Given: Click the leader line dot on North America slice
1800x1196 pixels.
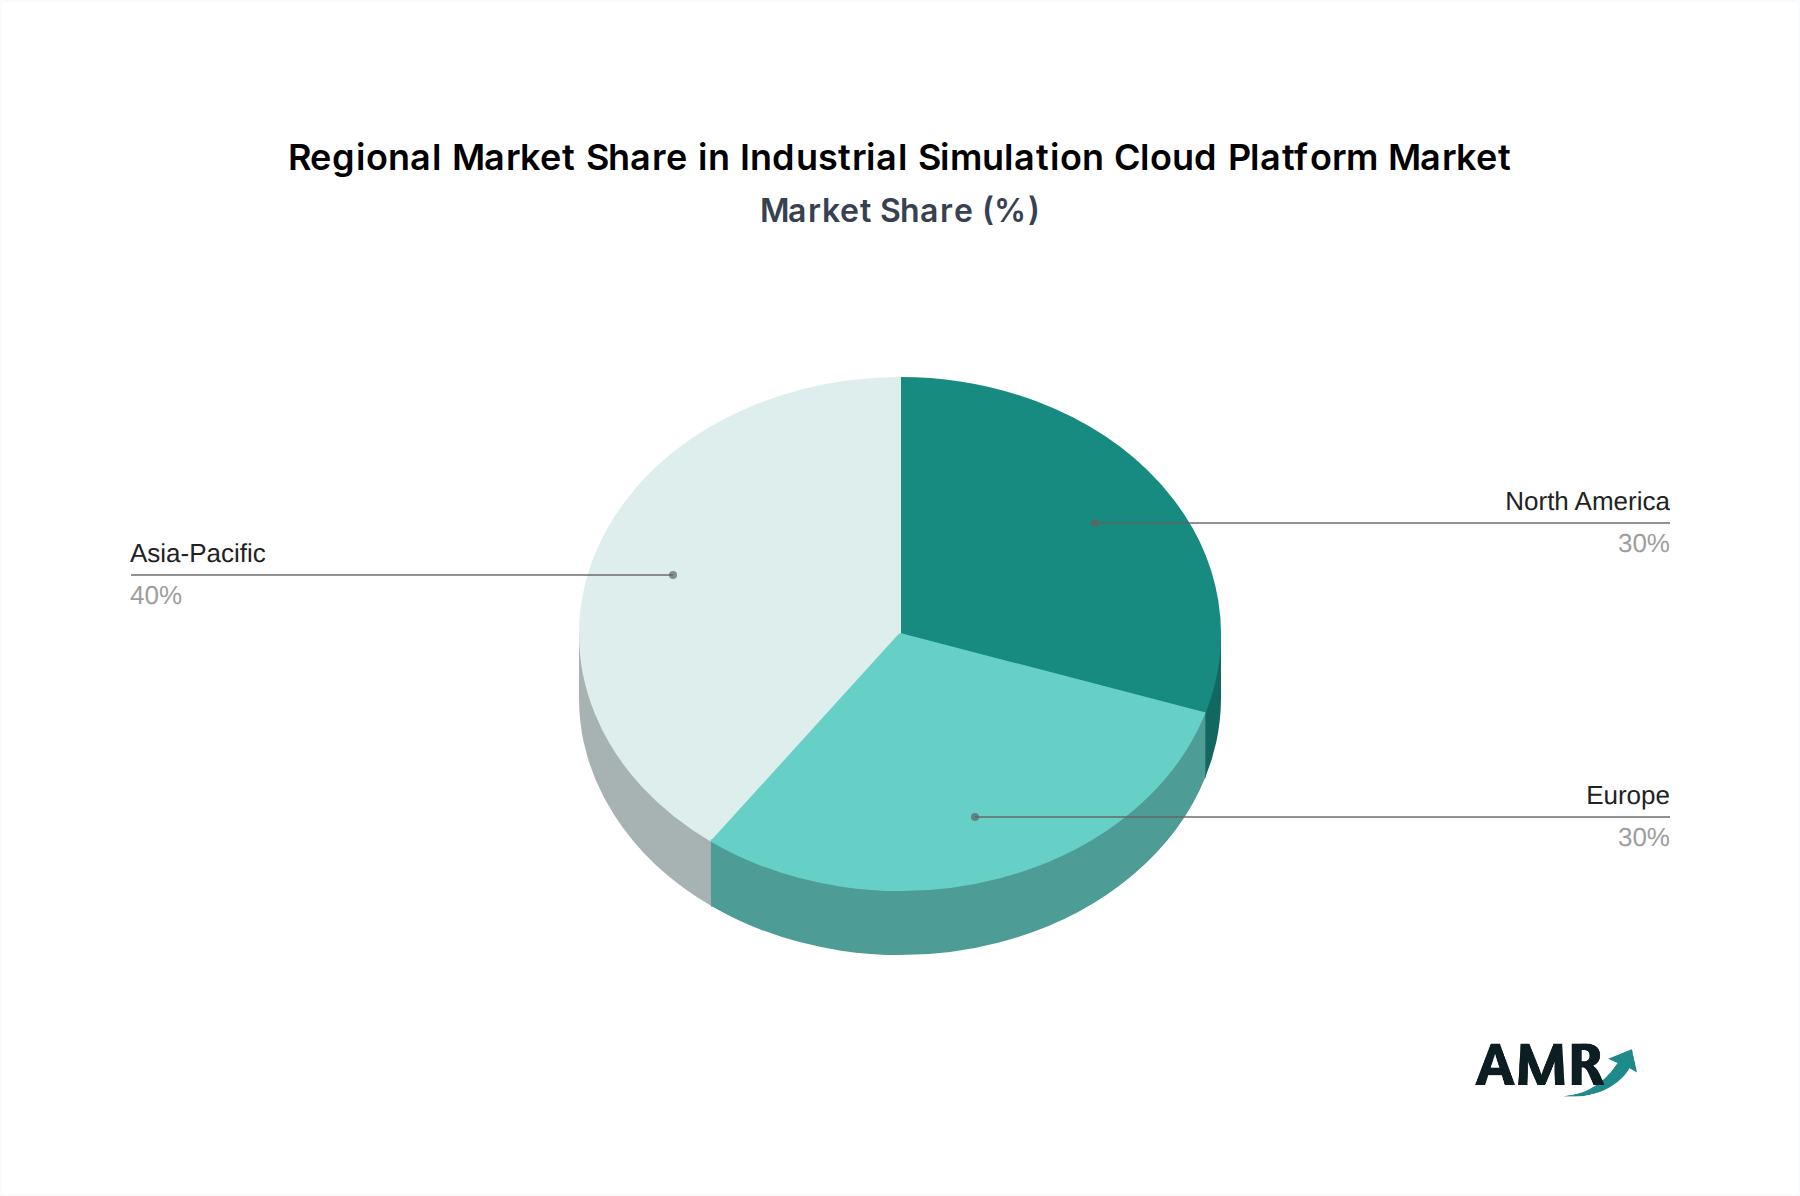Looking at the screenshot, I should click(1095, 522).
